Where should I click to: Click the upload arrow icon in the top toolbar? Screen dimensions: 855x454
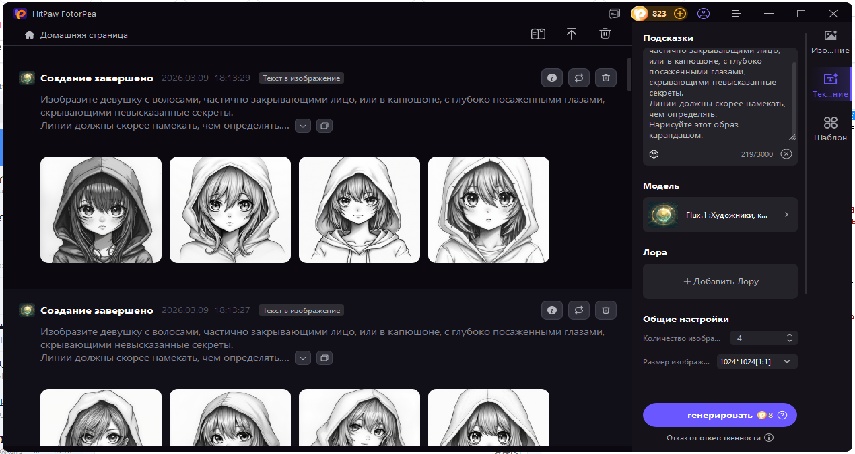(571, 34)
